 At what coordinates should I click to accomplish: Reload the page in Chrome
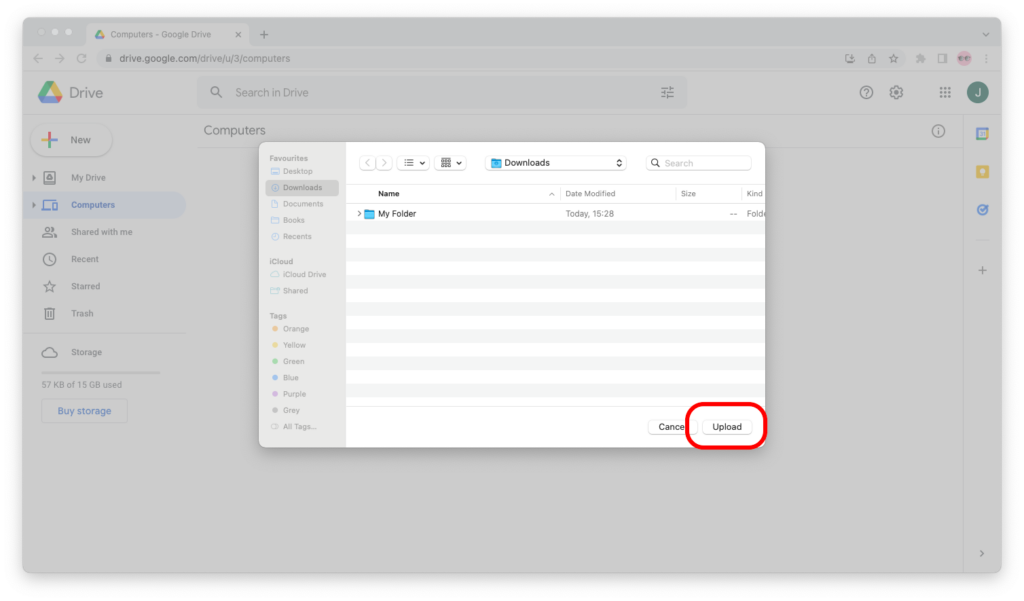82,59
